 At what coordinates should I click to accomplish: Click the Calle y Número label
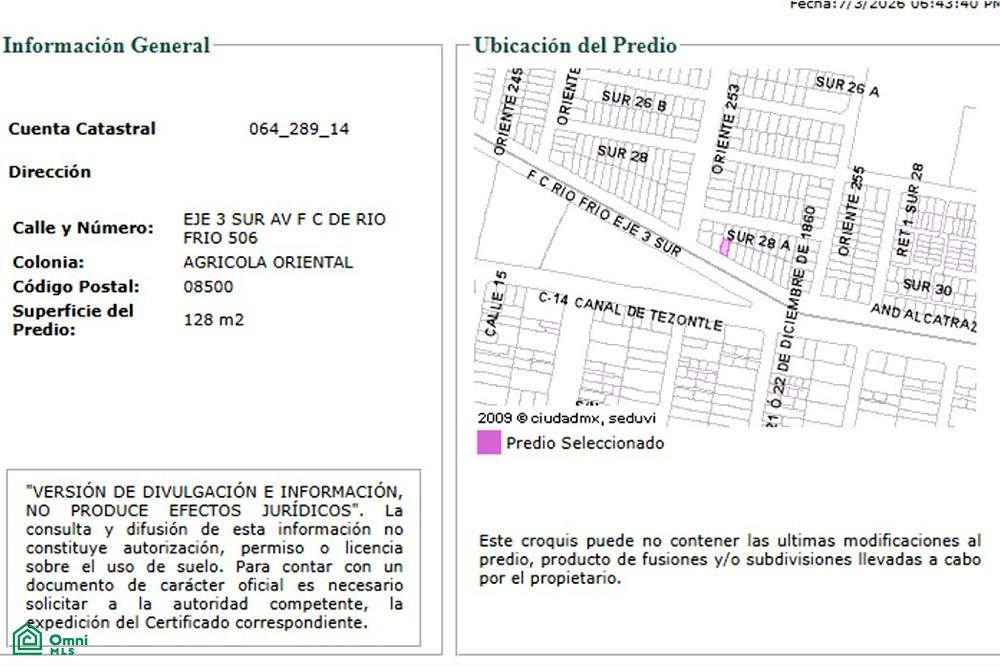pos(83,228)
